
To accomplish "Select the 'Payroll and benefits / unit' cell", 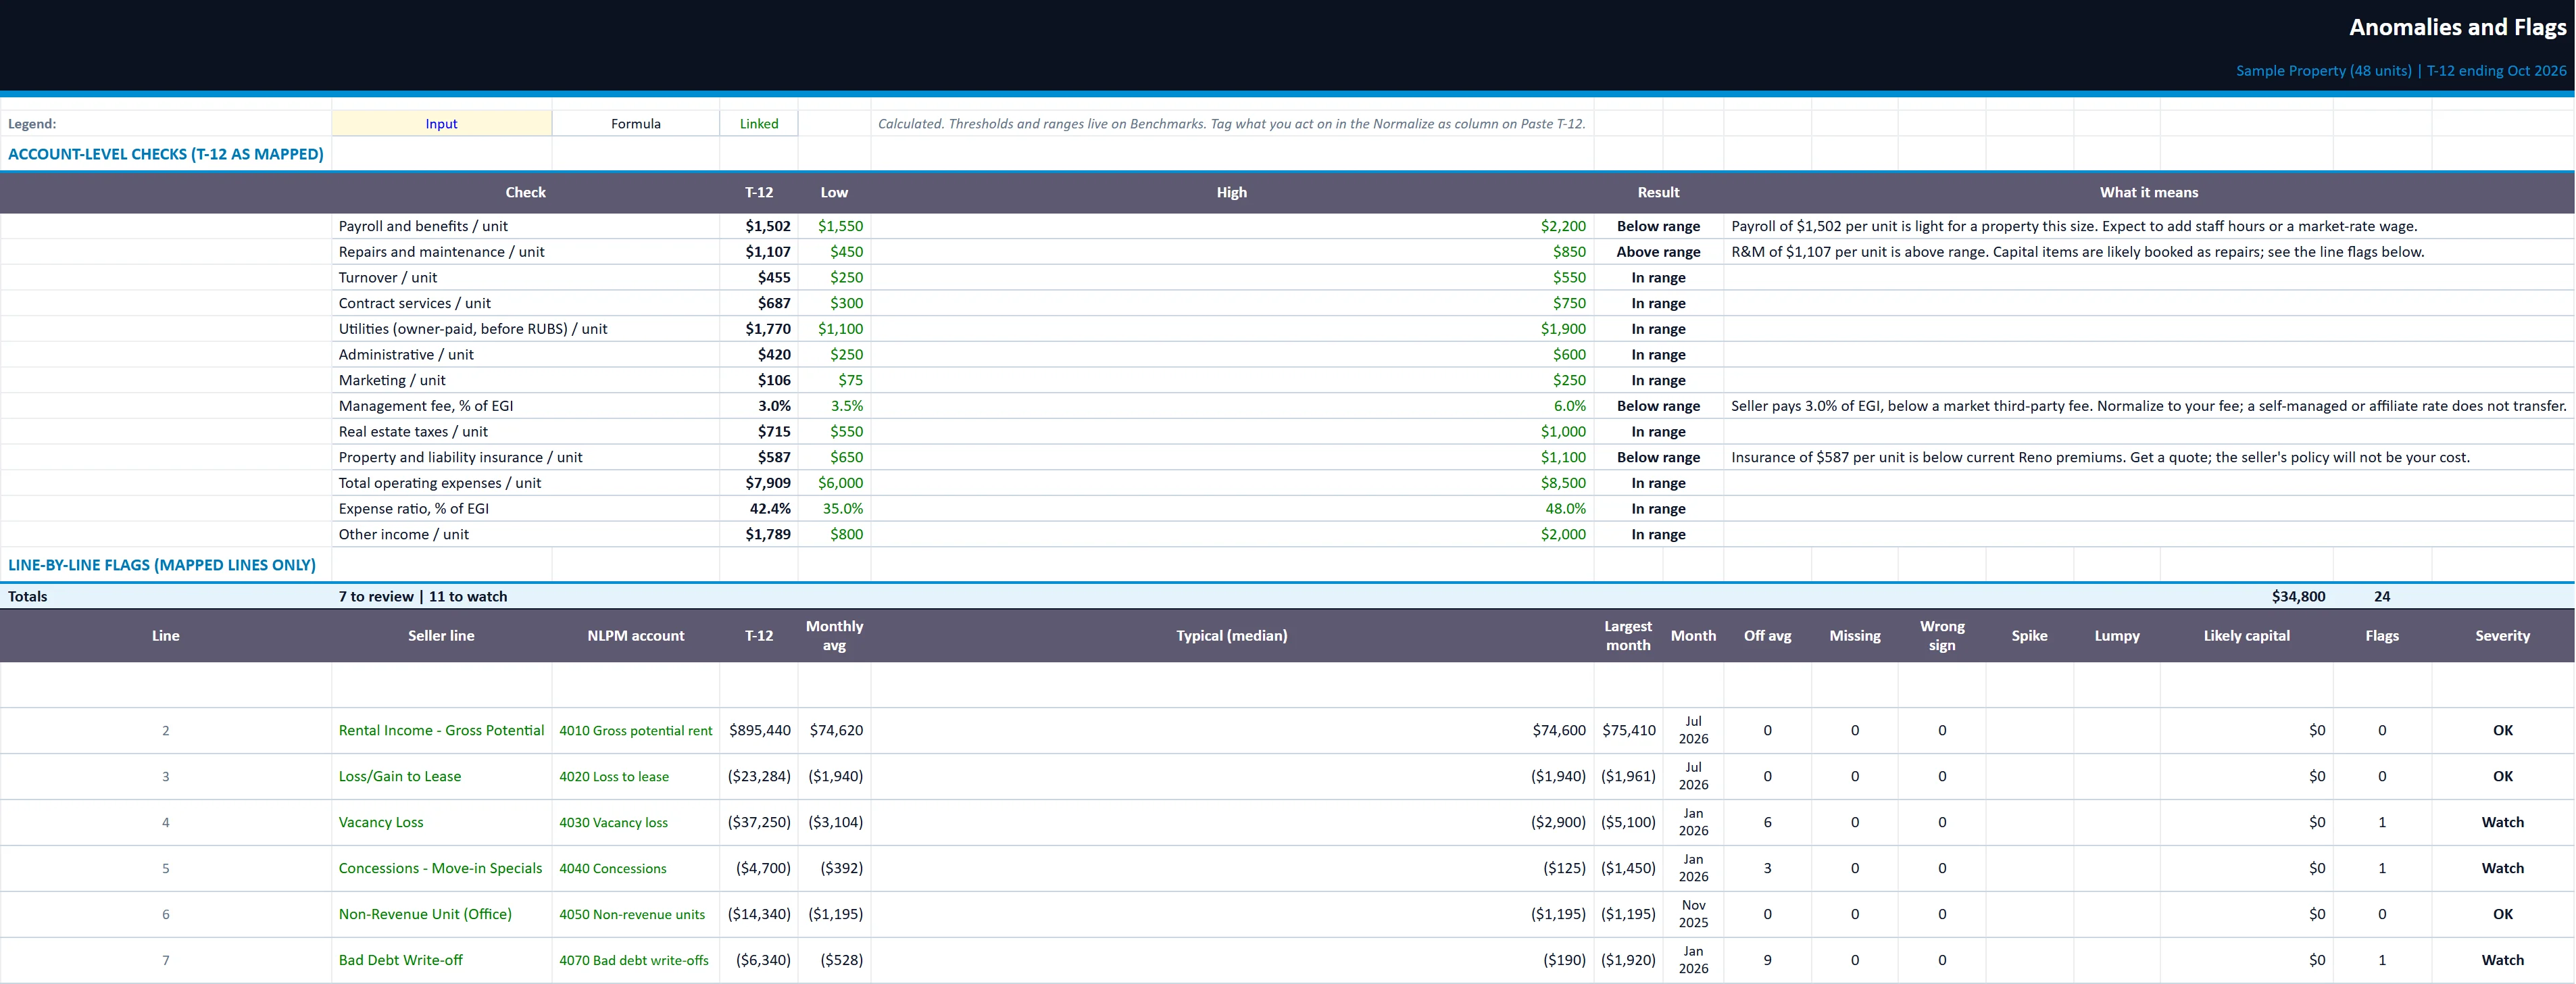I will tap(525, 226).
